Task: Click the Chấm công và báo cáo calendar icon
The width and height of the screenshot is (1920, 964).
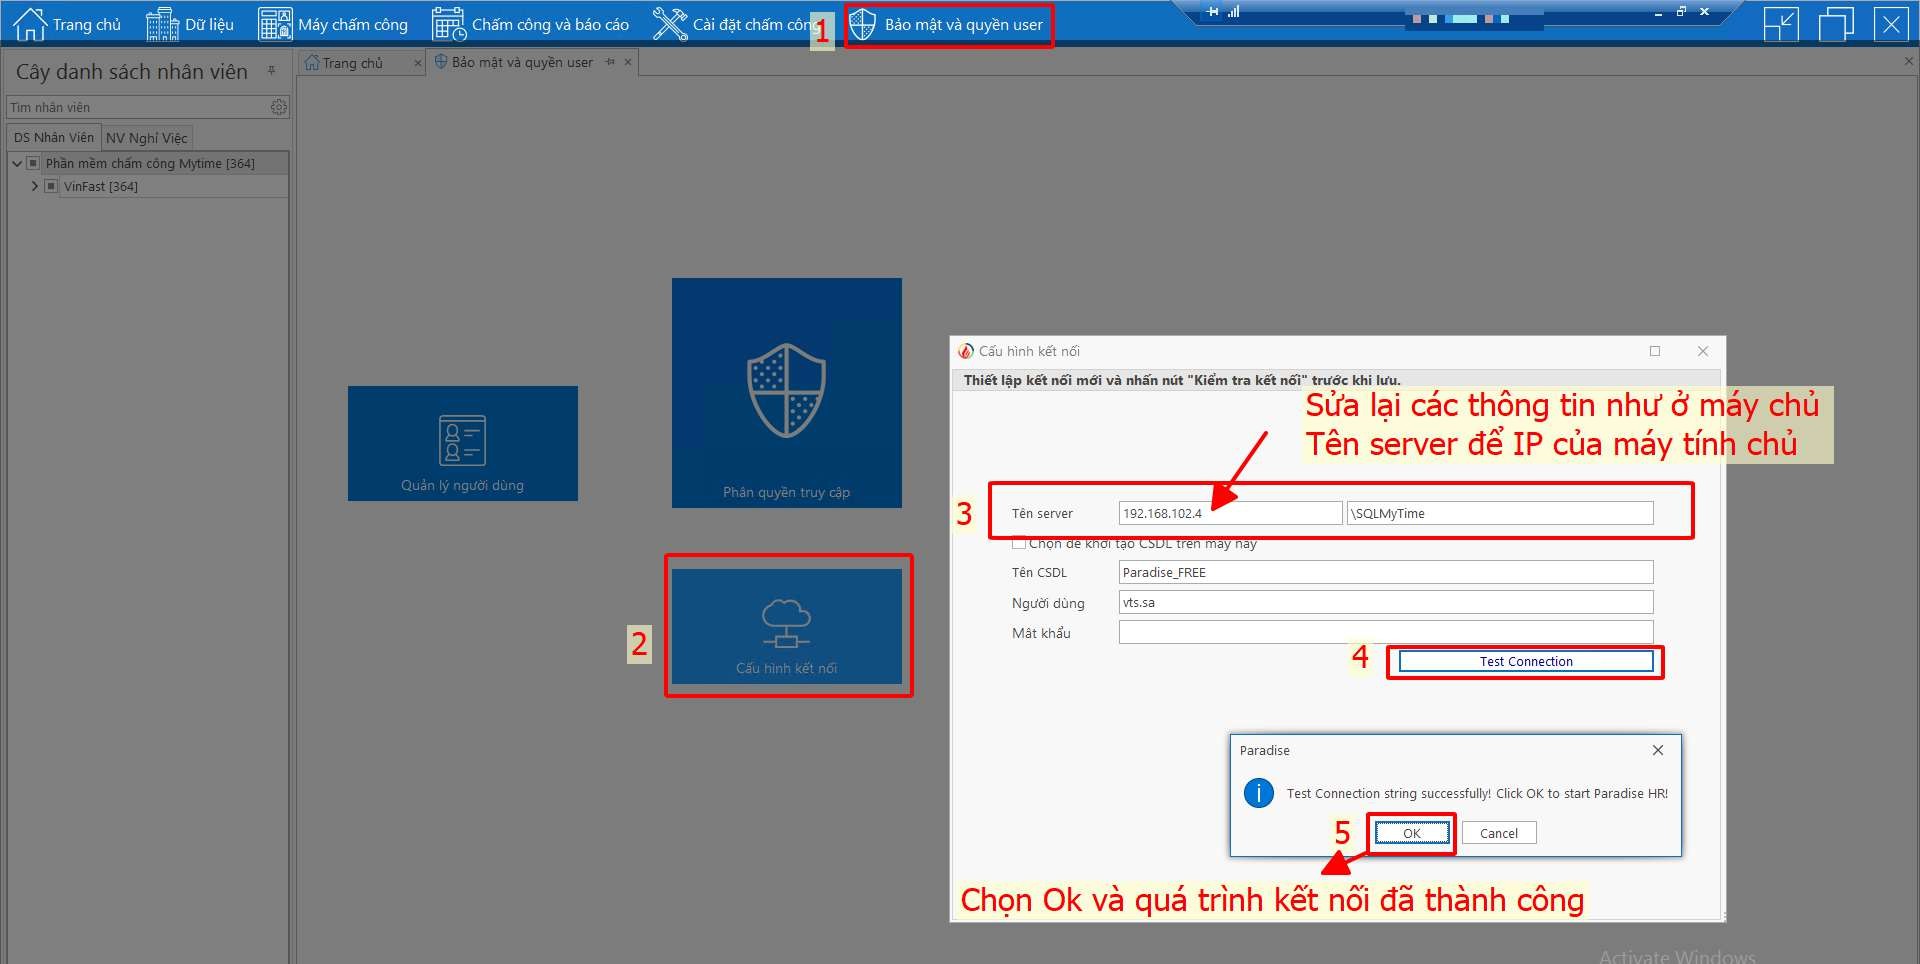Action: click(449, 24)
